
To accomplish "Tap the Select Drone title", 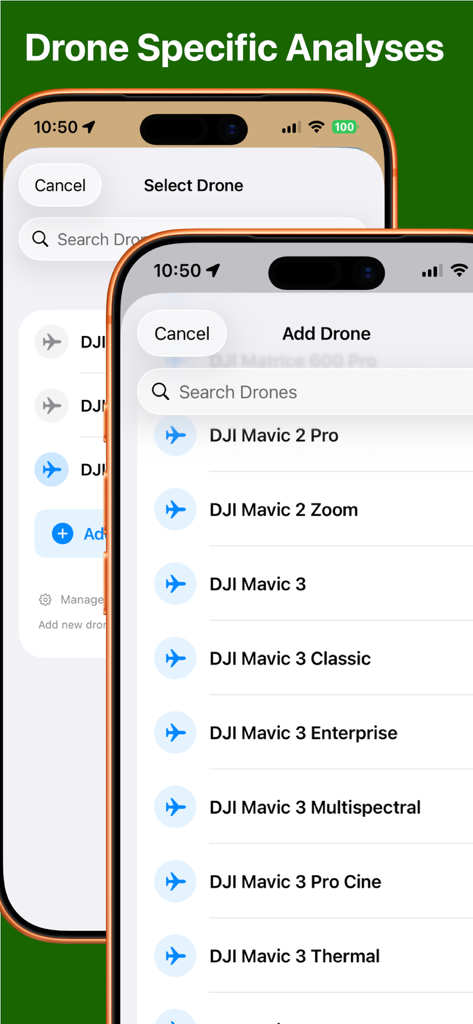I will pos(193,185).
